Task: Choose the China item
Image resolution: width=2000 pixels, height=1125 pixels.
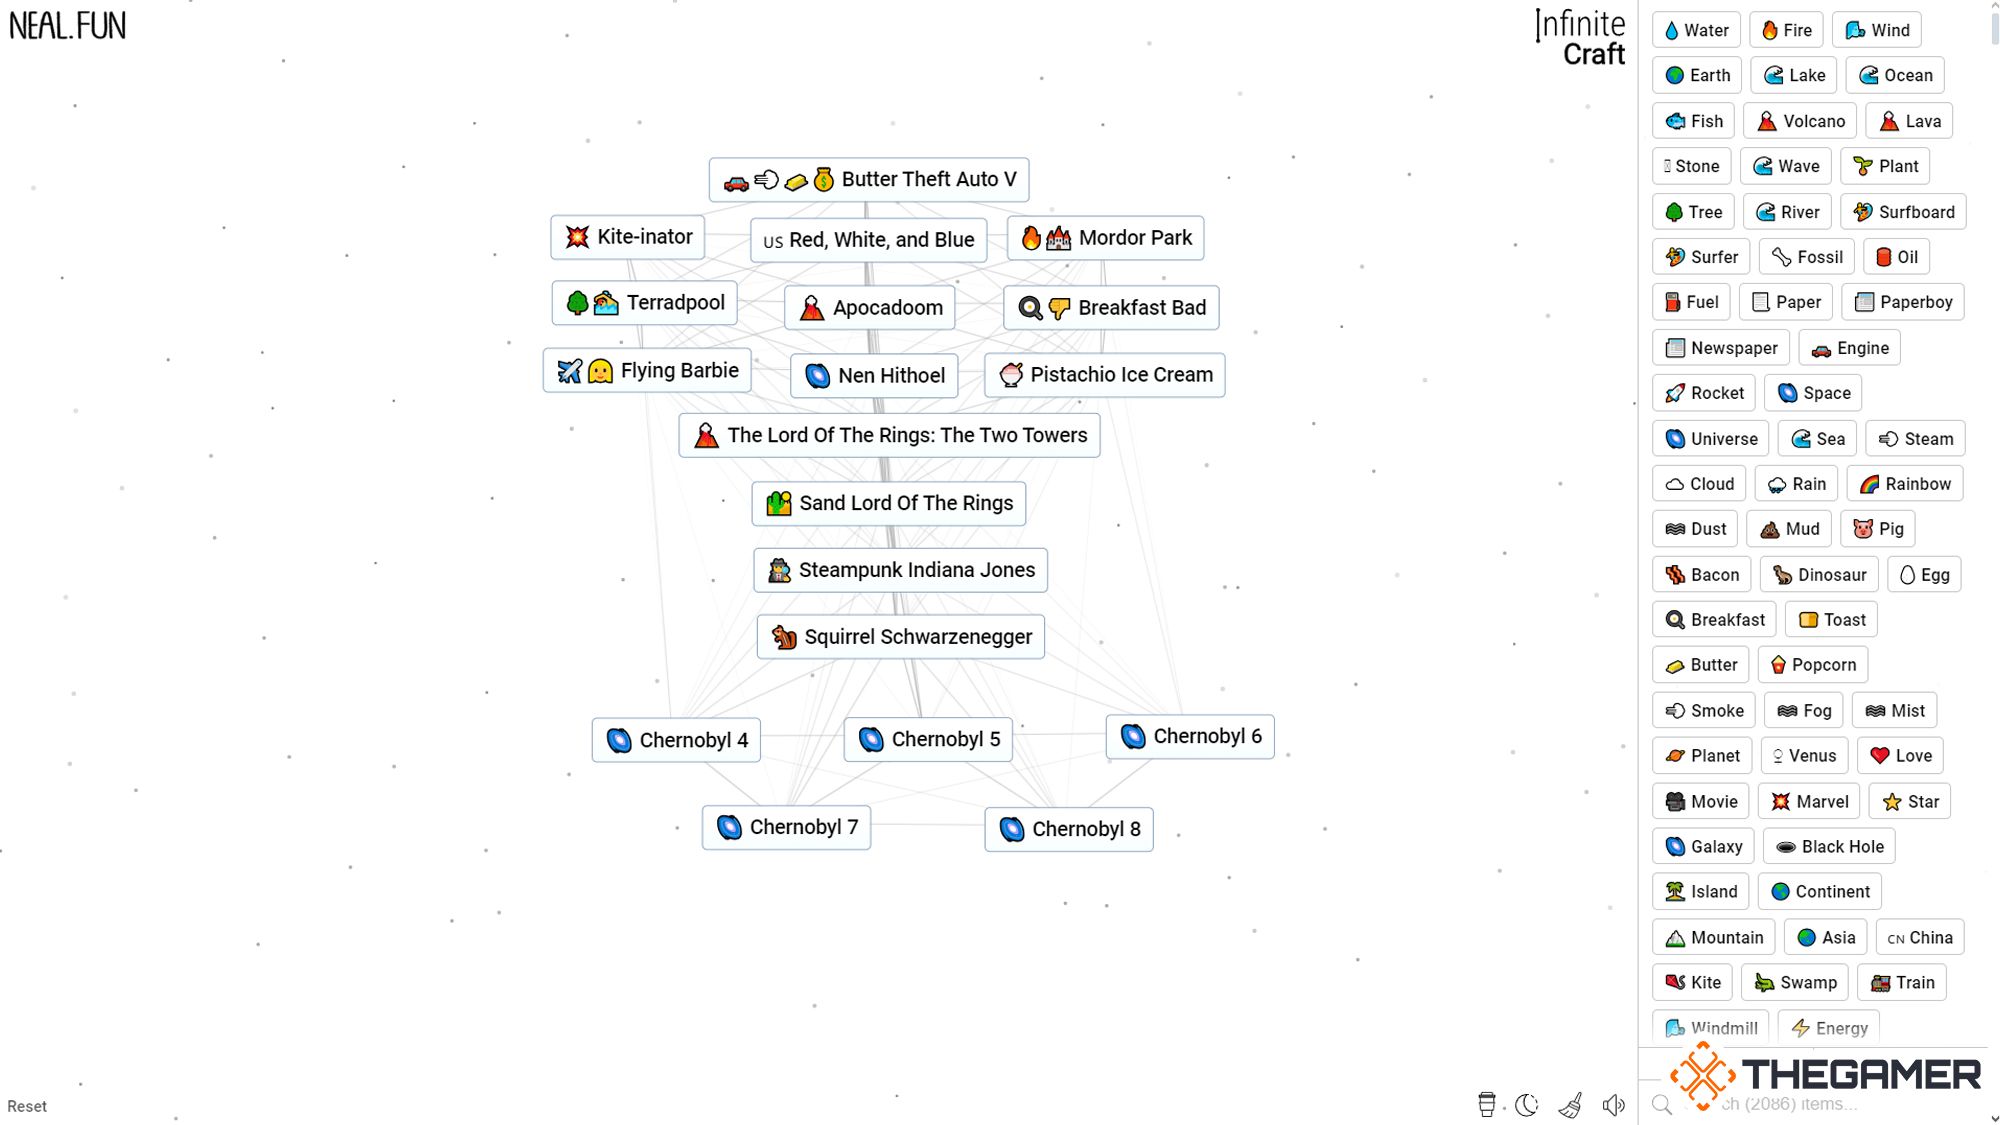Action: point(1920,938)
